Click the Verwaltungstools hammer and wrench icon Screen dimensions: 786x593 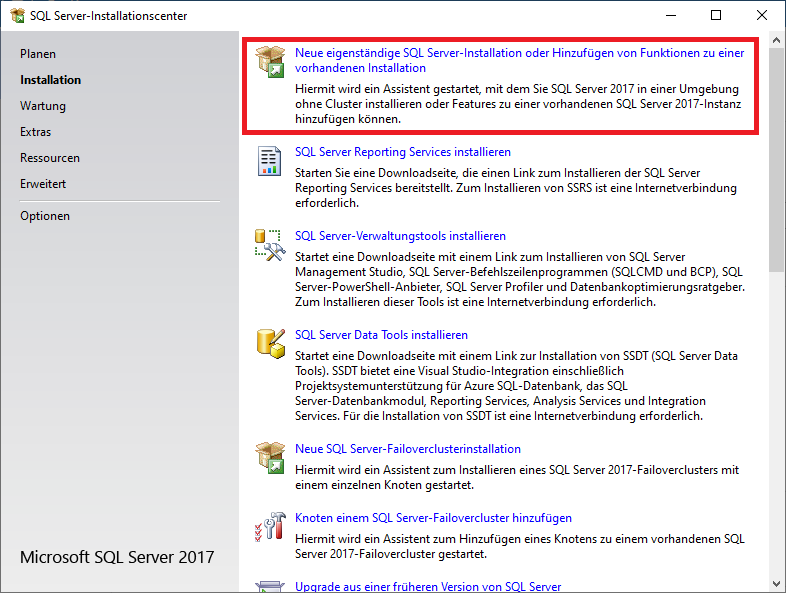pos(270,245)
